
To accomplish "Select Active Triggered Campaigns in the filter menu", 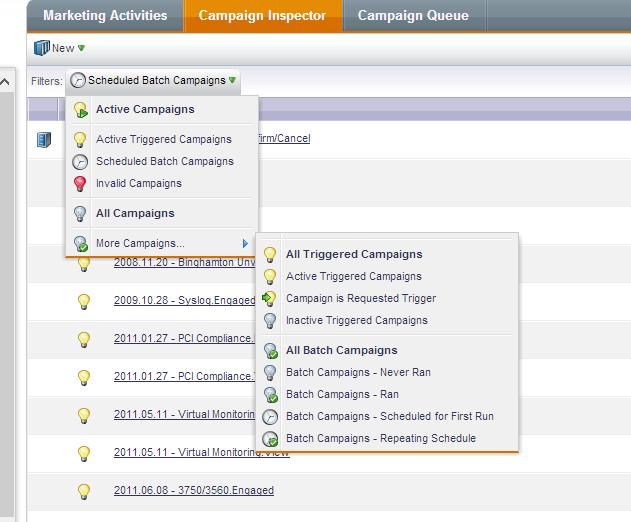I will 163,140.
